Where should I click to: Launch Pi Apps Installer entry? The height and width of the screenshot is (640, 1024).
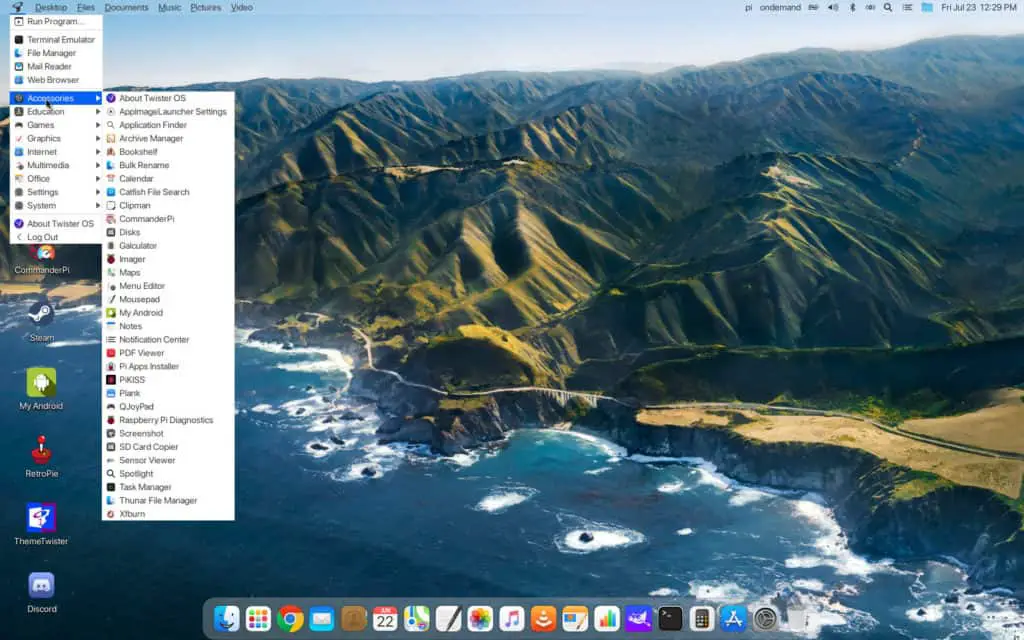(x=168, y=366)
